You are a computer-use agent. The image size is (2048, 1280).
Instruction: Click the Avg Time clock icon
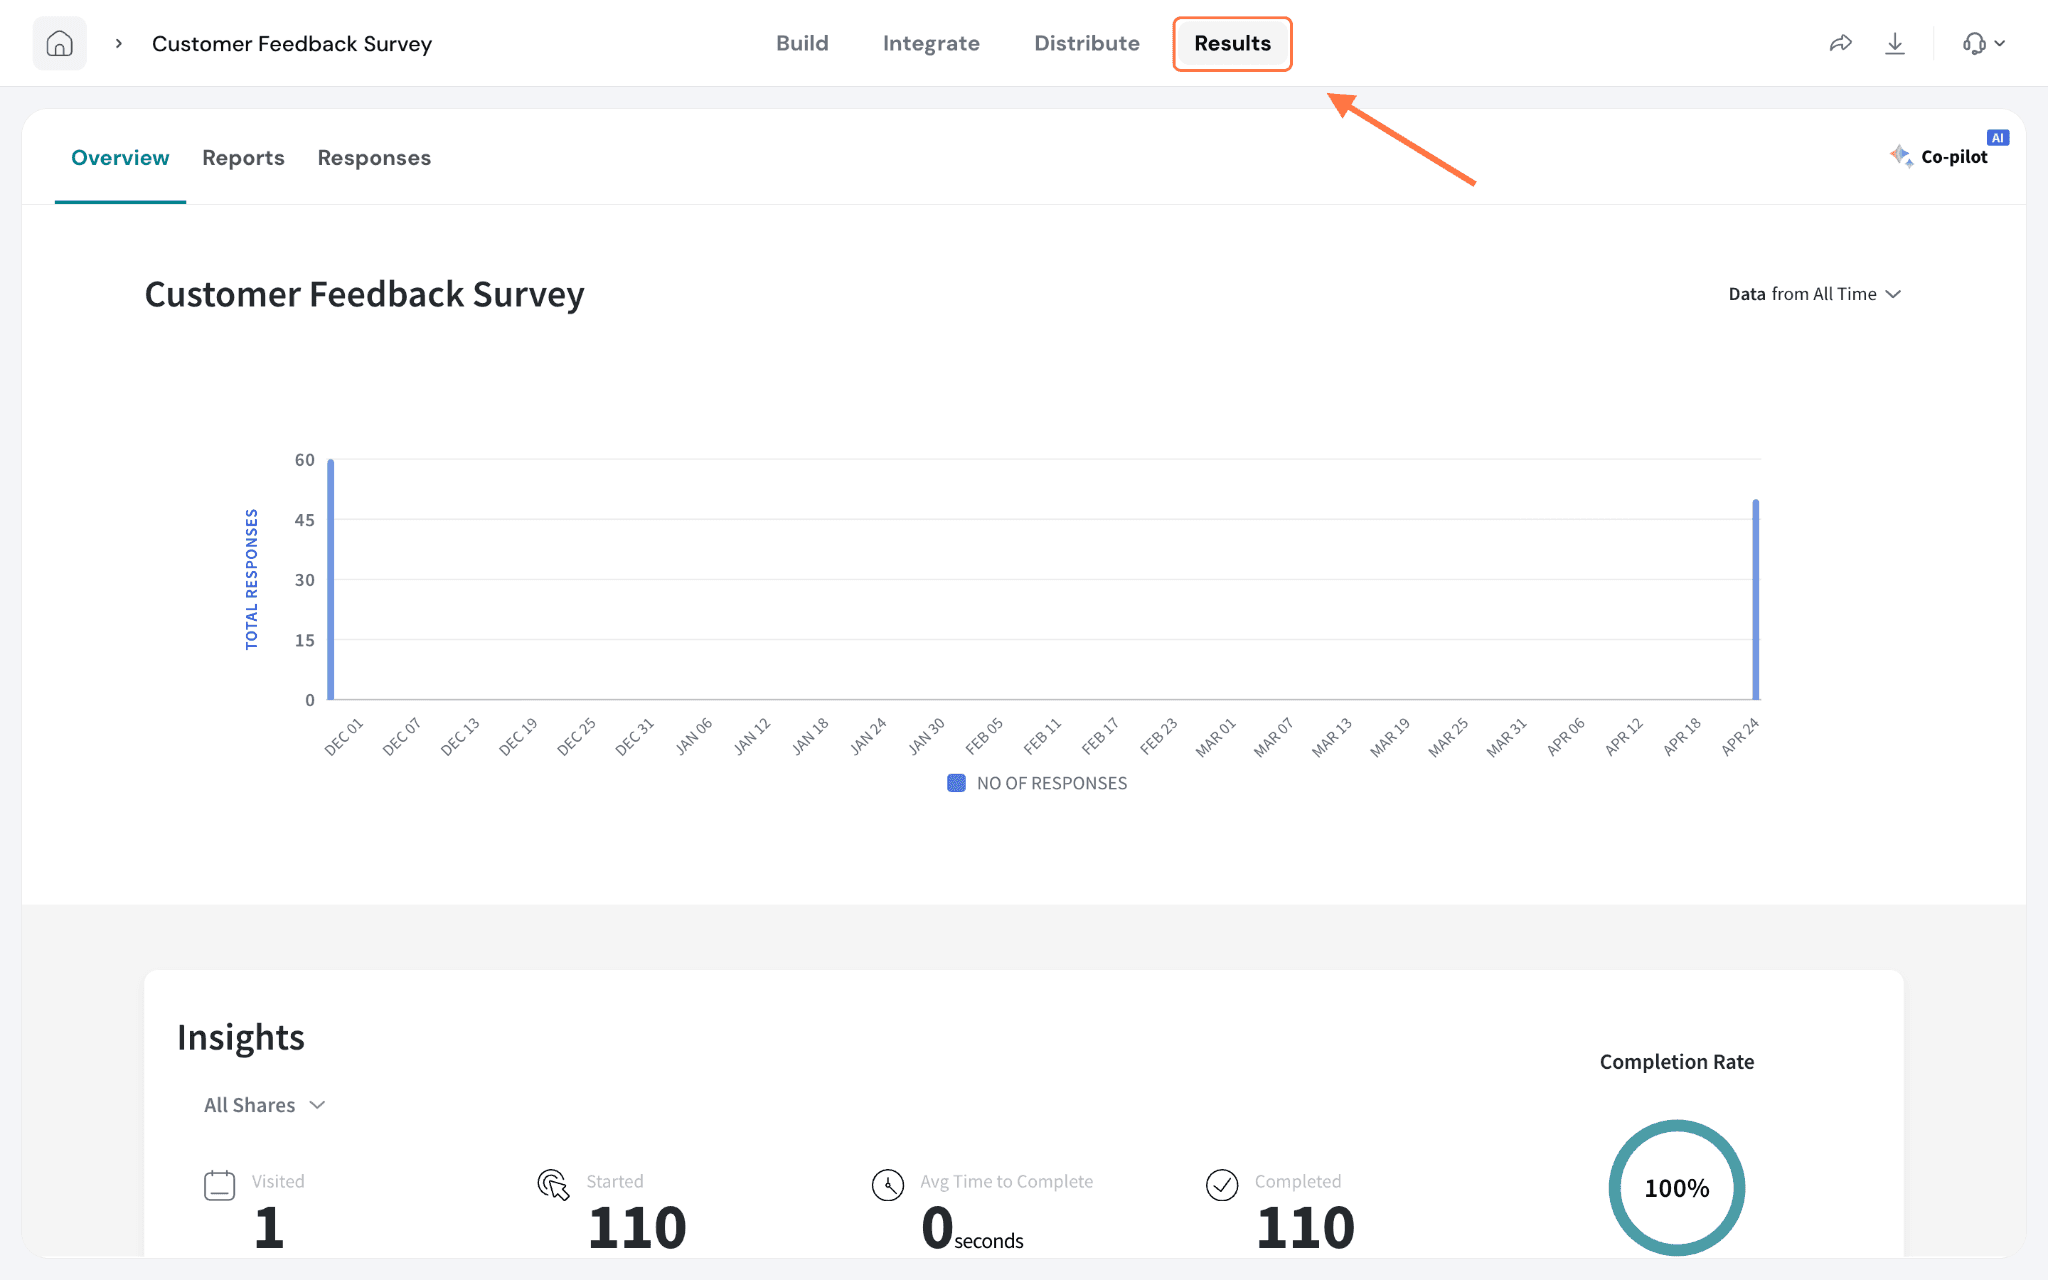click(888, 1185)
